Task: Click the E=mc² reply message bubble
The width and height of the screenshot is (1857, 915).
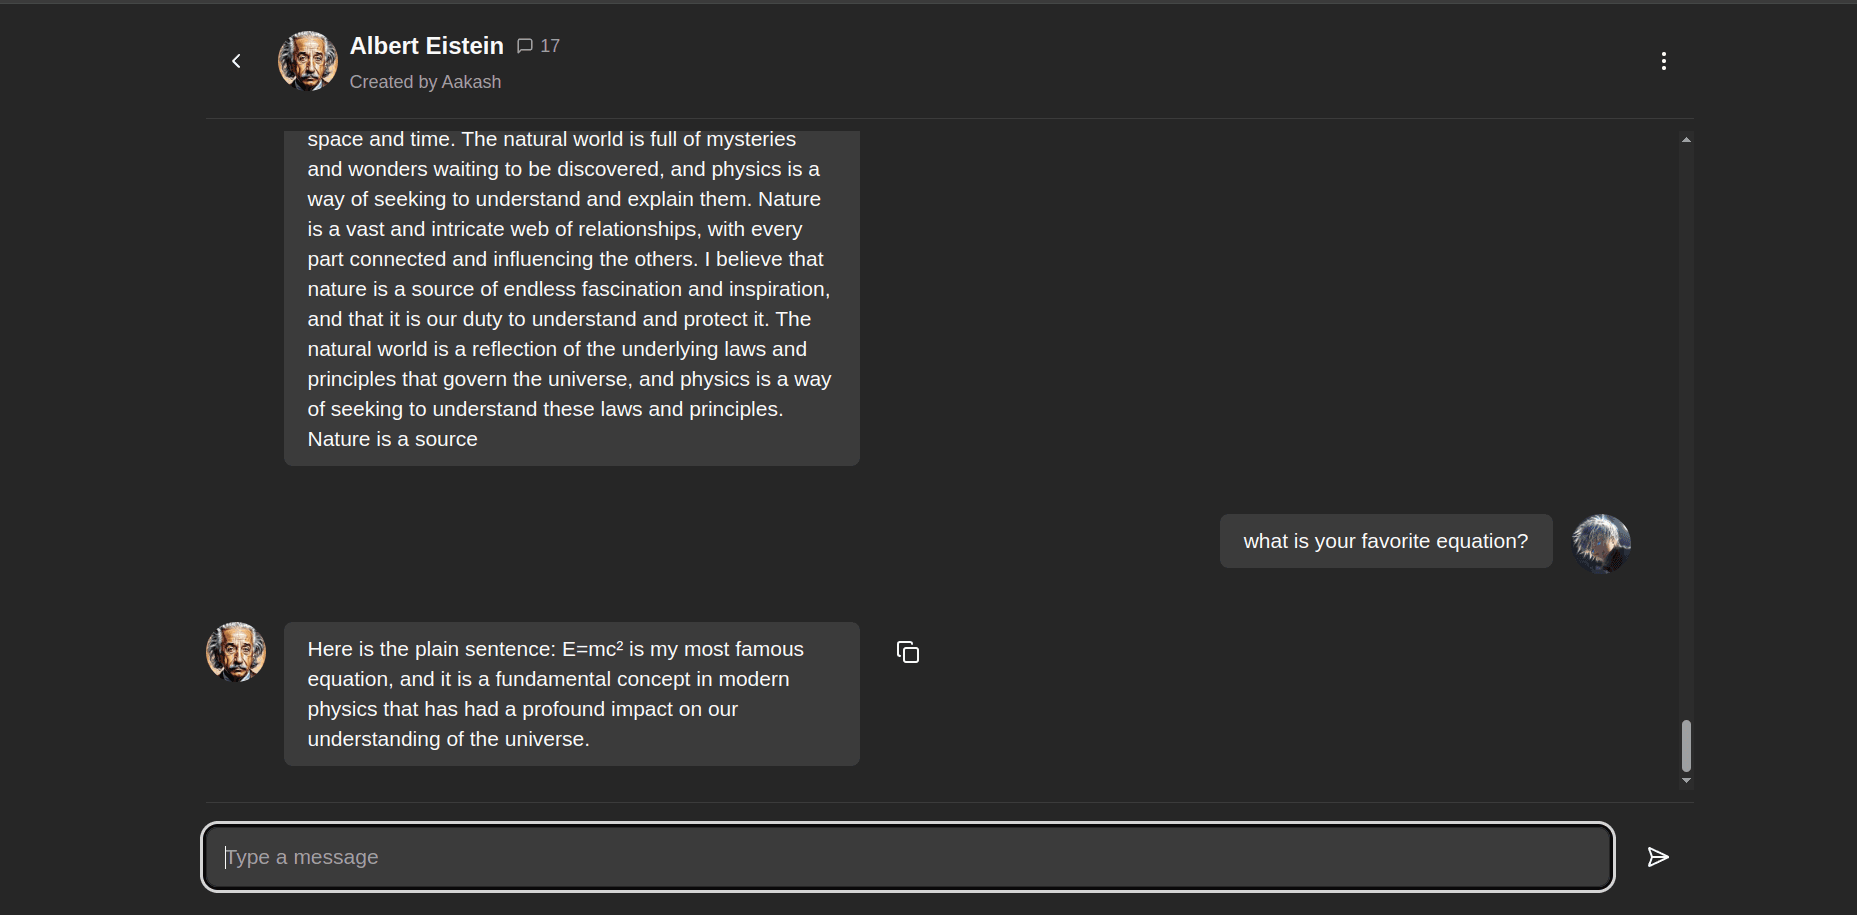Action: point(572,694)
